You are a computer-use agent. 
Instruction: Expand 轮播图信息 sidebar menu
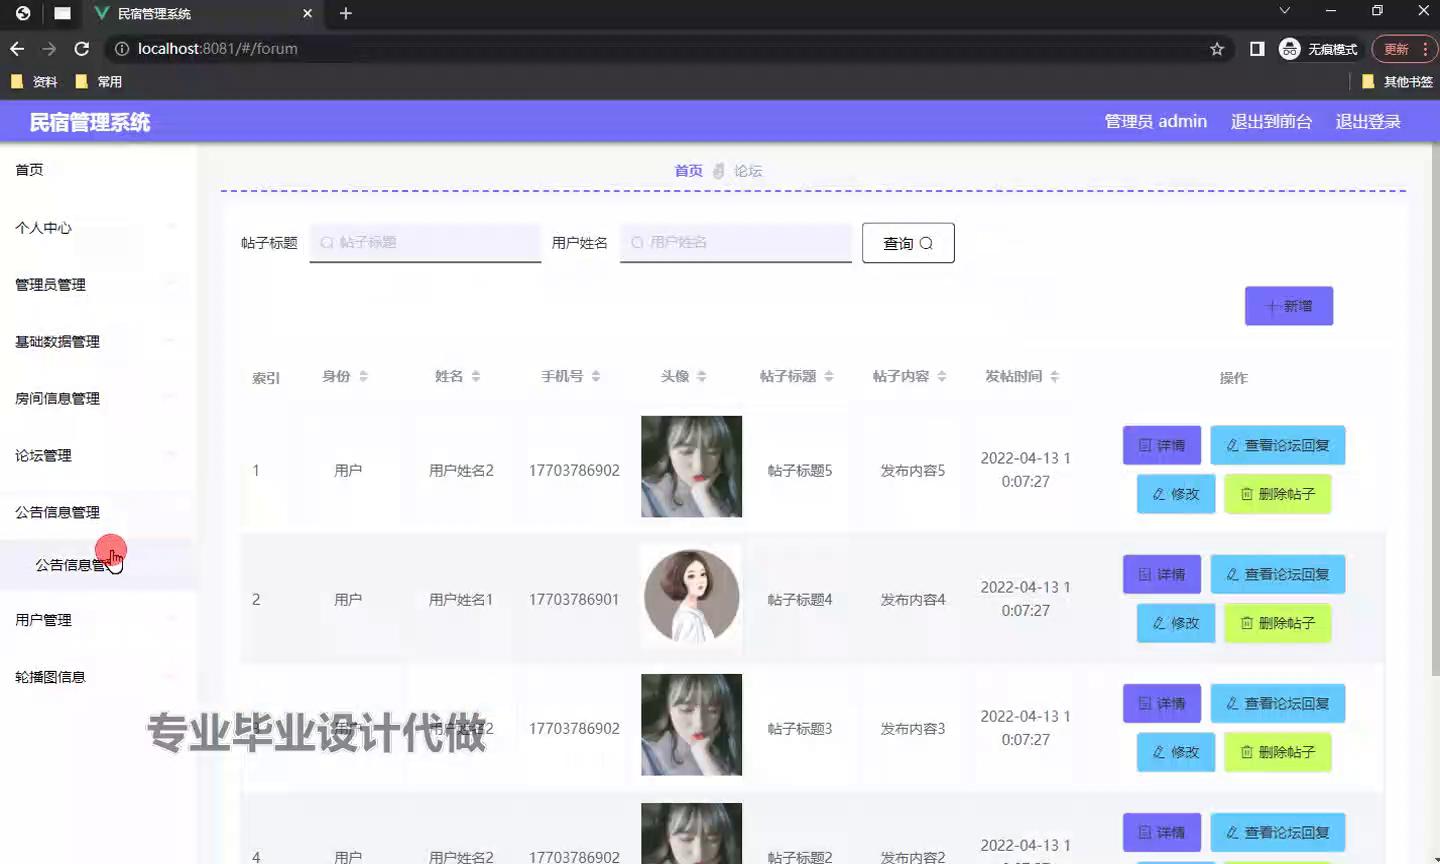pyautogui.click(x=98, y=677)
